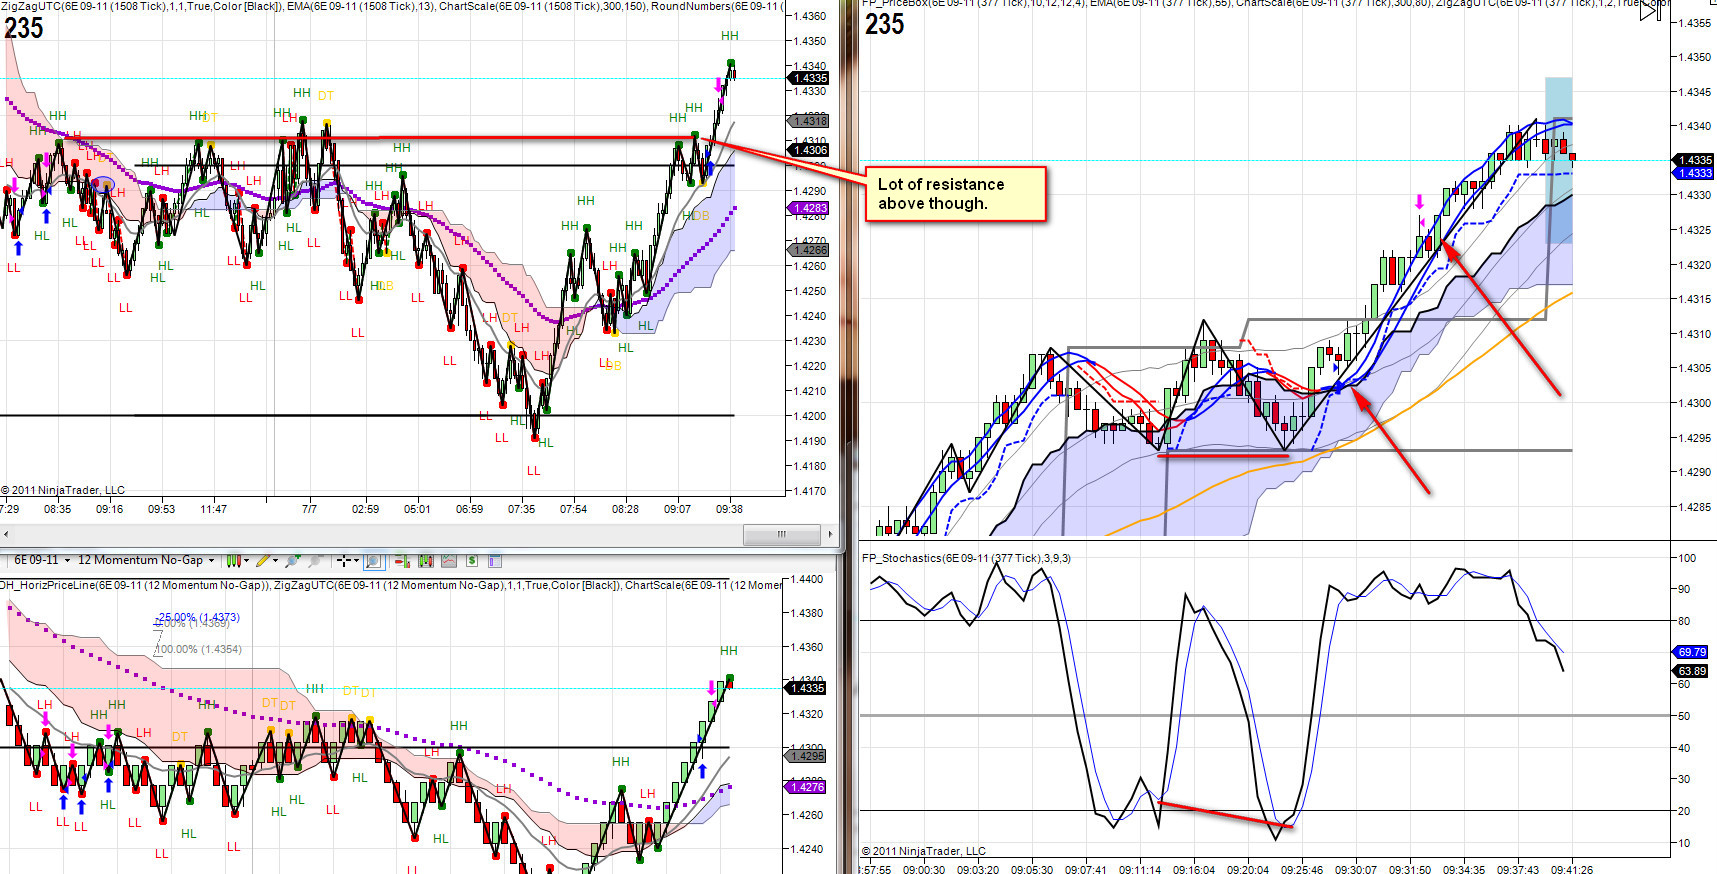Click the 7/7 date label on top-left time axis

click(x=309, y=509)
